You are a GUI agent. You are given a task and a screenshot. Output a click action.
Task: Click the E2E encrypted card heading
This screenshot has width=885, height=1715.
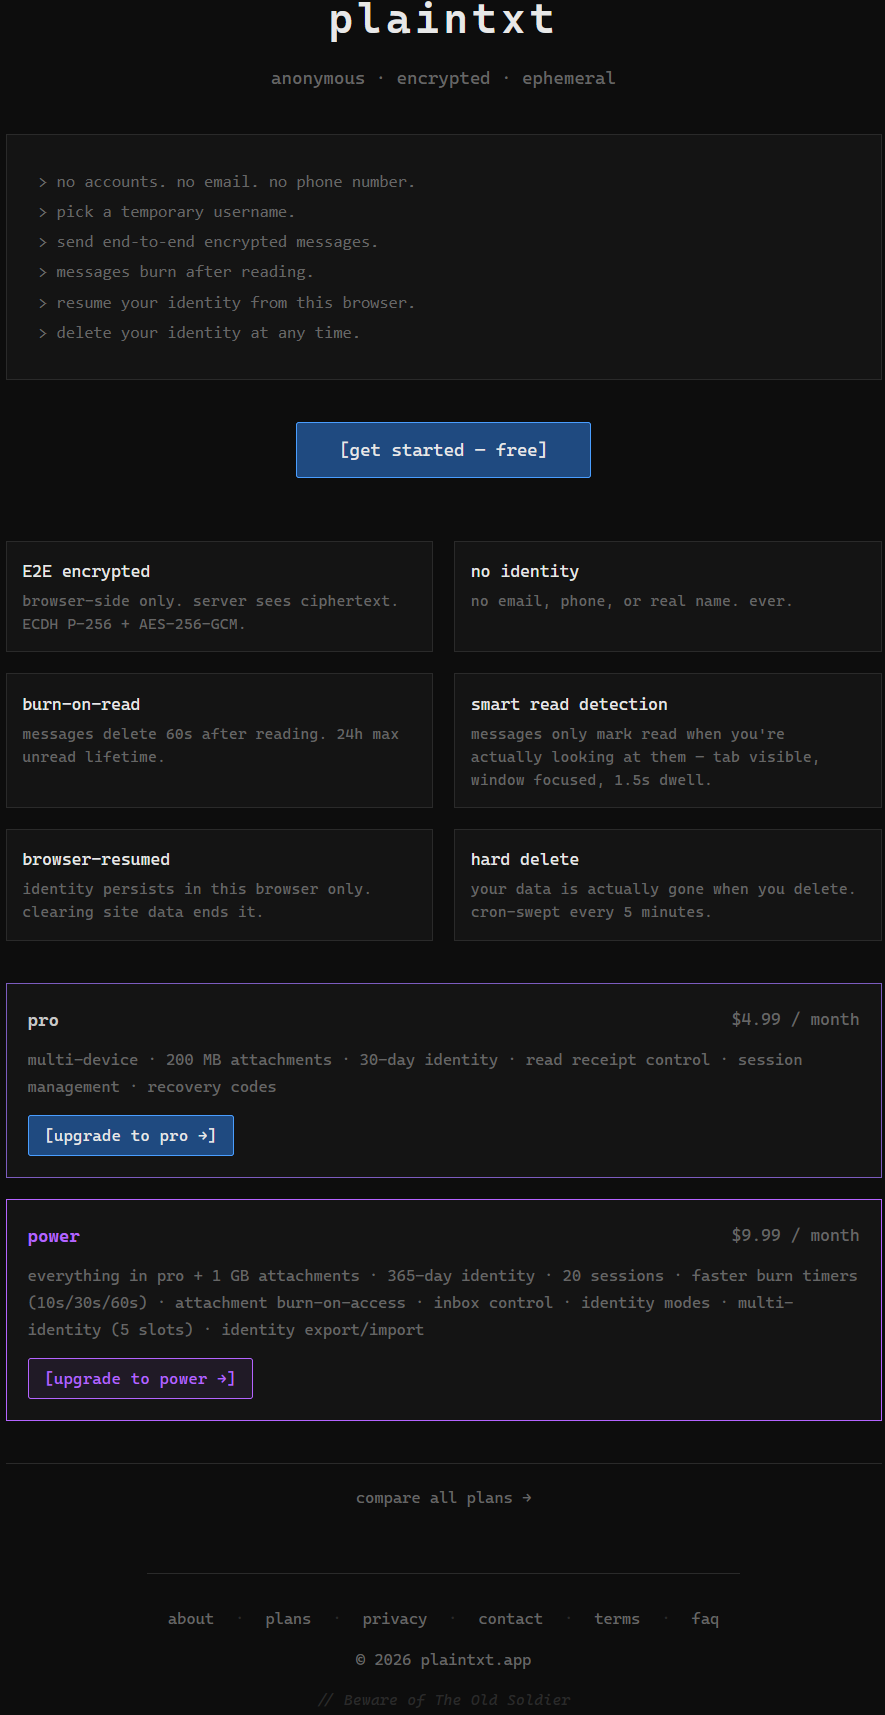(x=86, y=571)
